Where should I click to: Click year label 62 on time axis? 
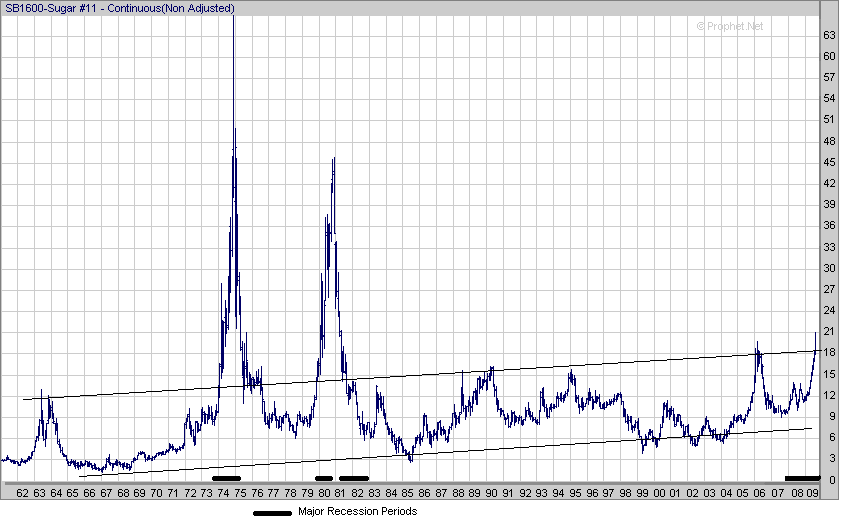[22, 493]
